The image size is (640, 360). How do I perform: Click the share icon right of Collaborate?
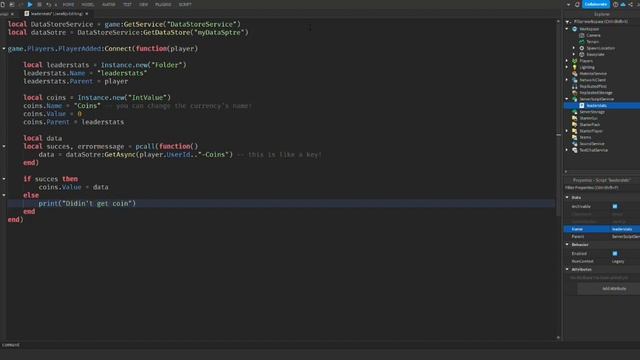pyautogui.click(x=631, y=4)
